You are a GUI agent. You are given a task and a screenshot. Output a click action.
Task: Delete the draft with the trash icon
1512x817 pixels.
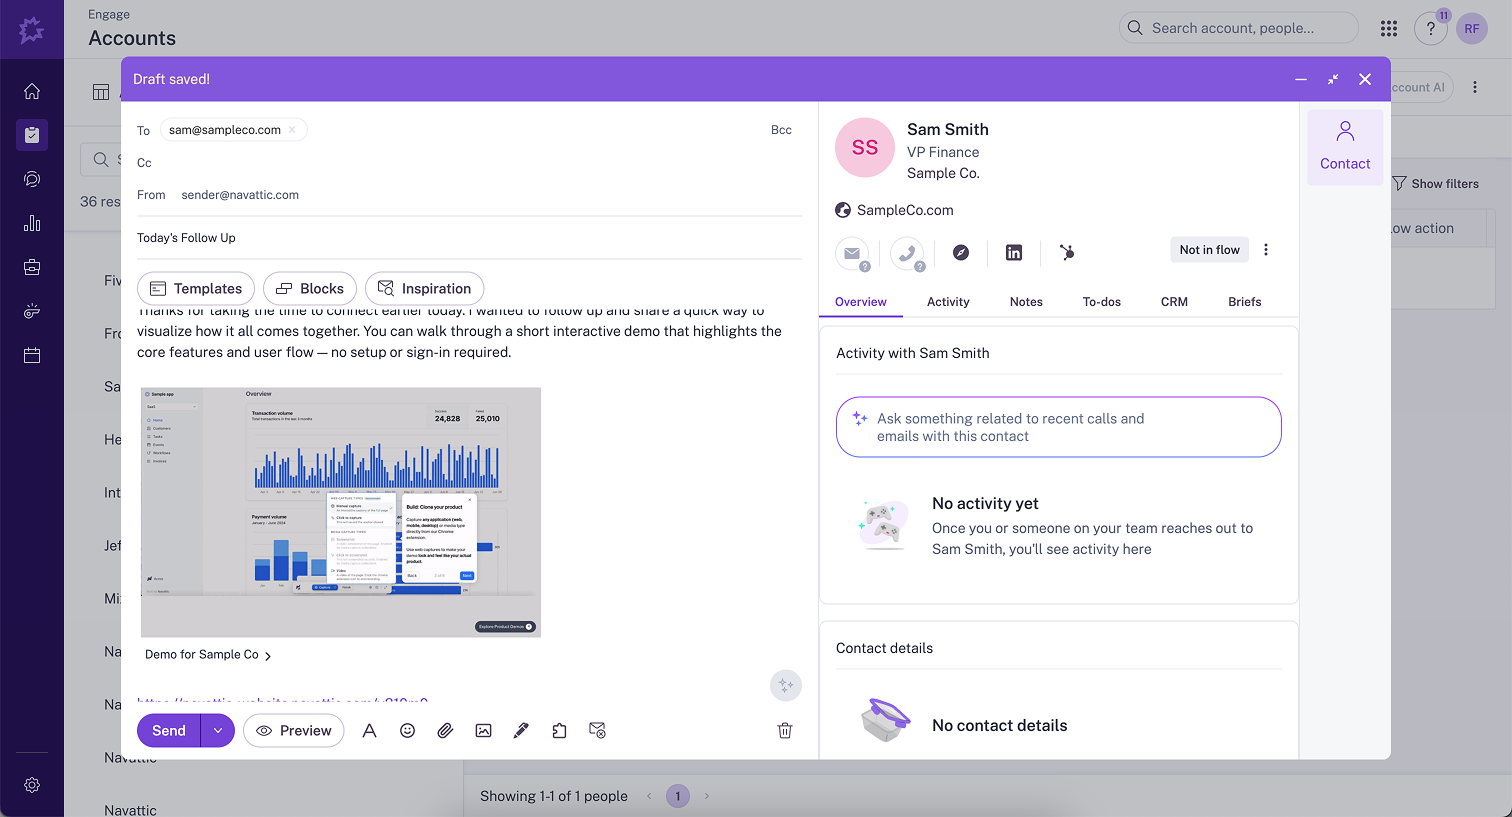click(785, 731)
